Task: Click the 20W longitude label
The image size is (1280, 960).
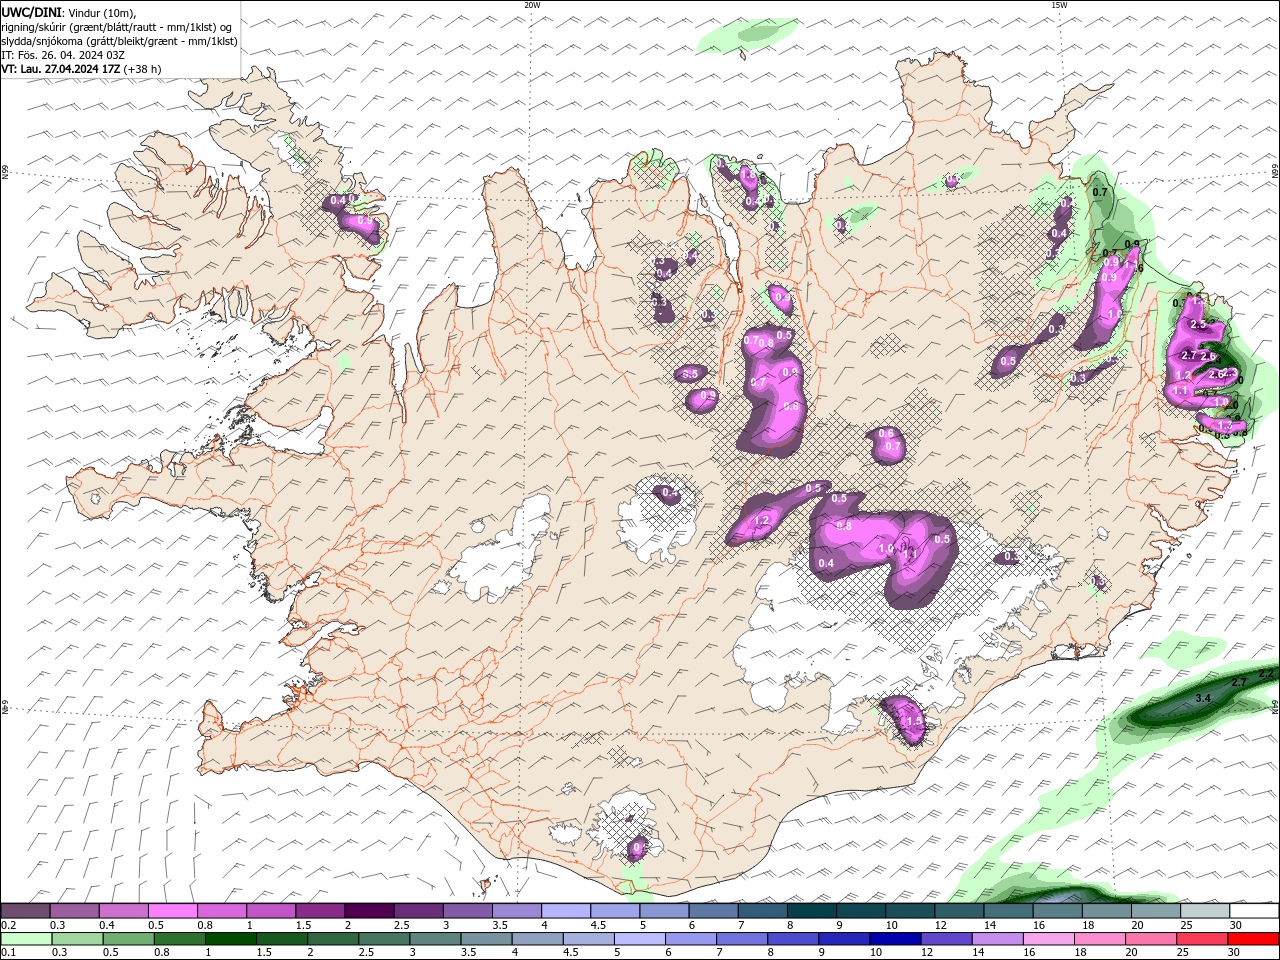Action: tap(532, 5)
